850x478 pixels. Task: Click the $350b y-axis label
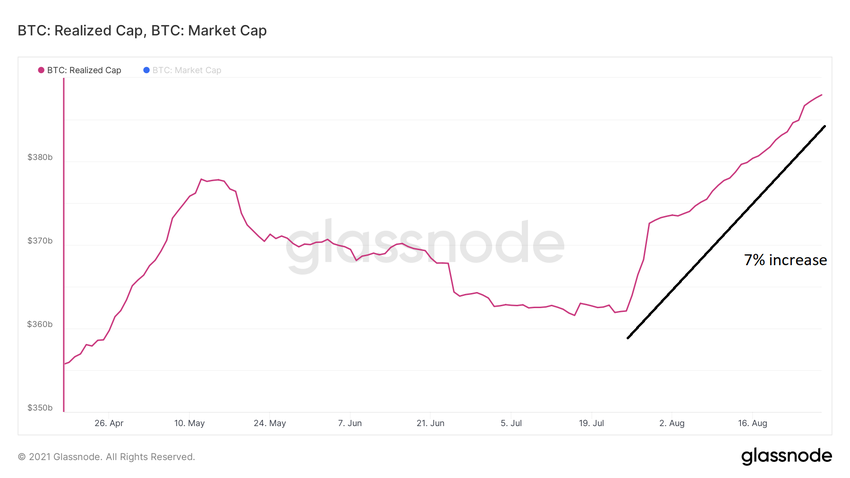(x=38, y=409)
